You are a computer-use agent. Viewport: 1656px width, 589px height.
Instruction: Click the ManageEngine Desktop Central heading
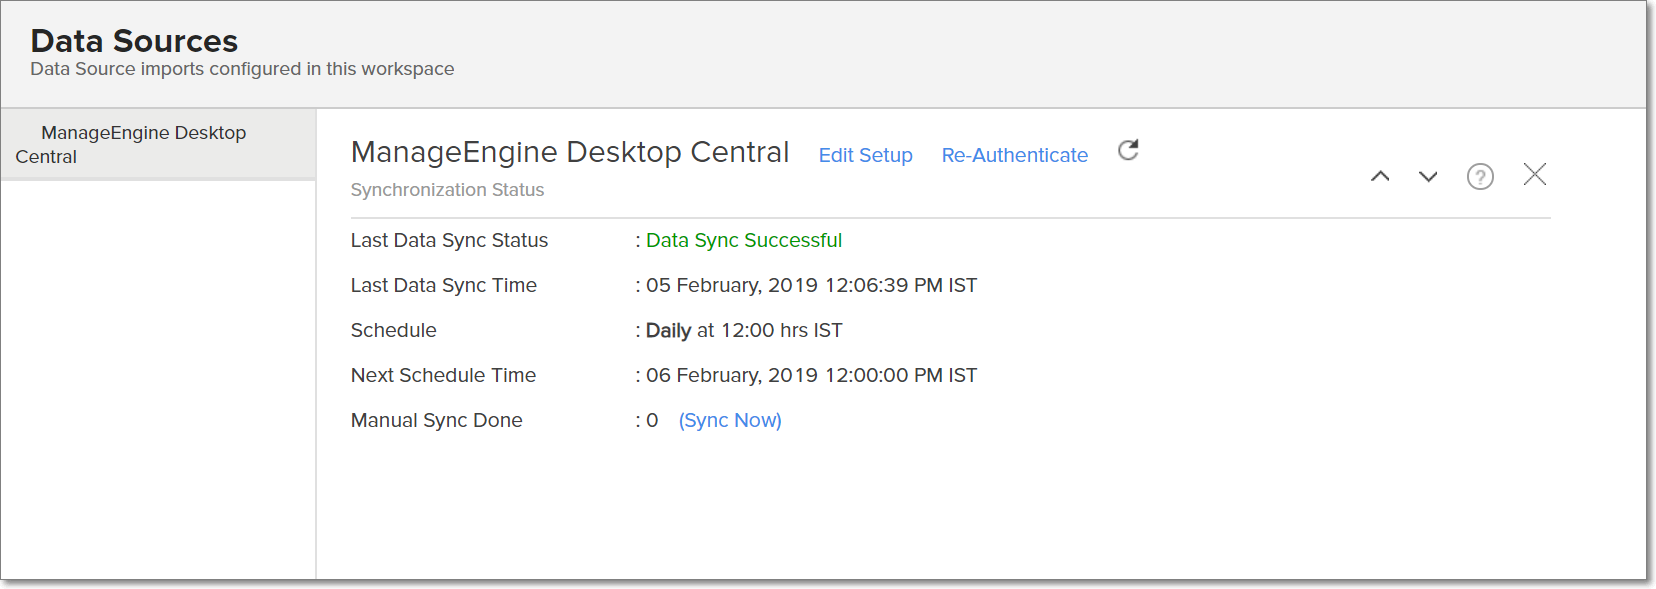tap(570, 152)
